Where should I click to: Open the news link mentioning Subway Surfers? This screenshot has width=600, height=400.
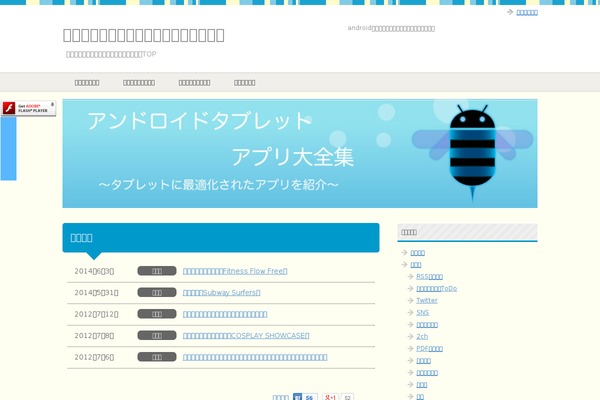point(222,292)
